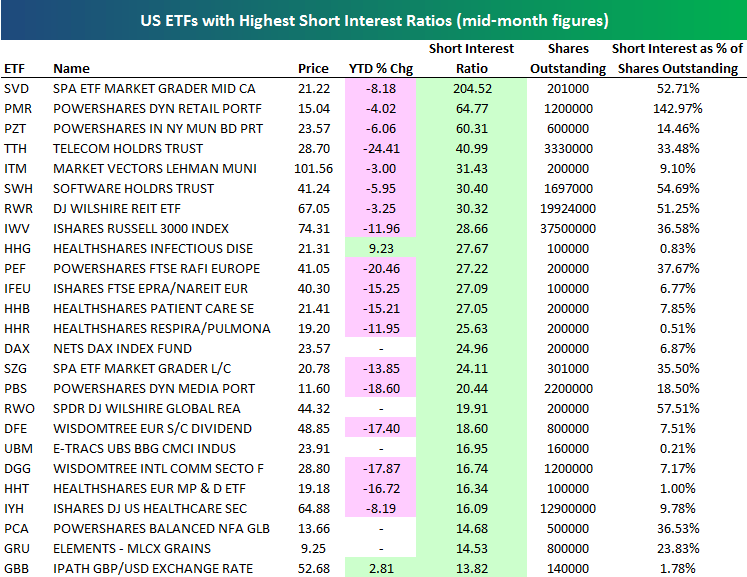
Task: Click short interest ratio 30.32
Action: 472,209
